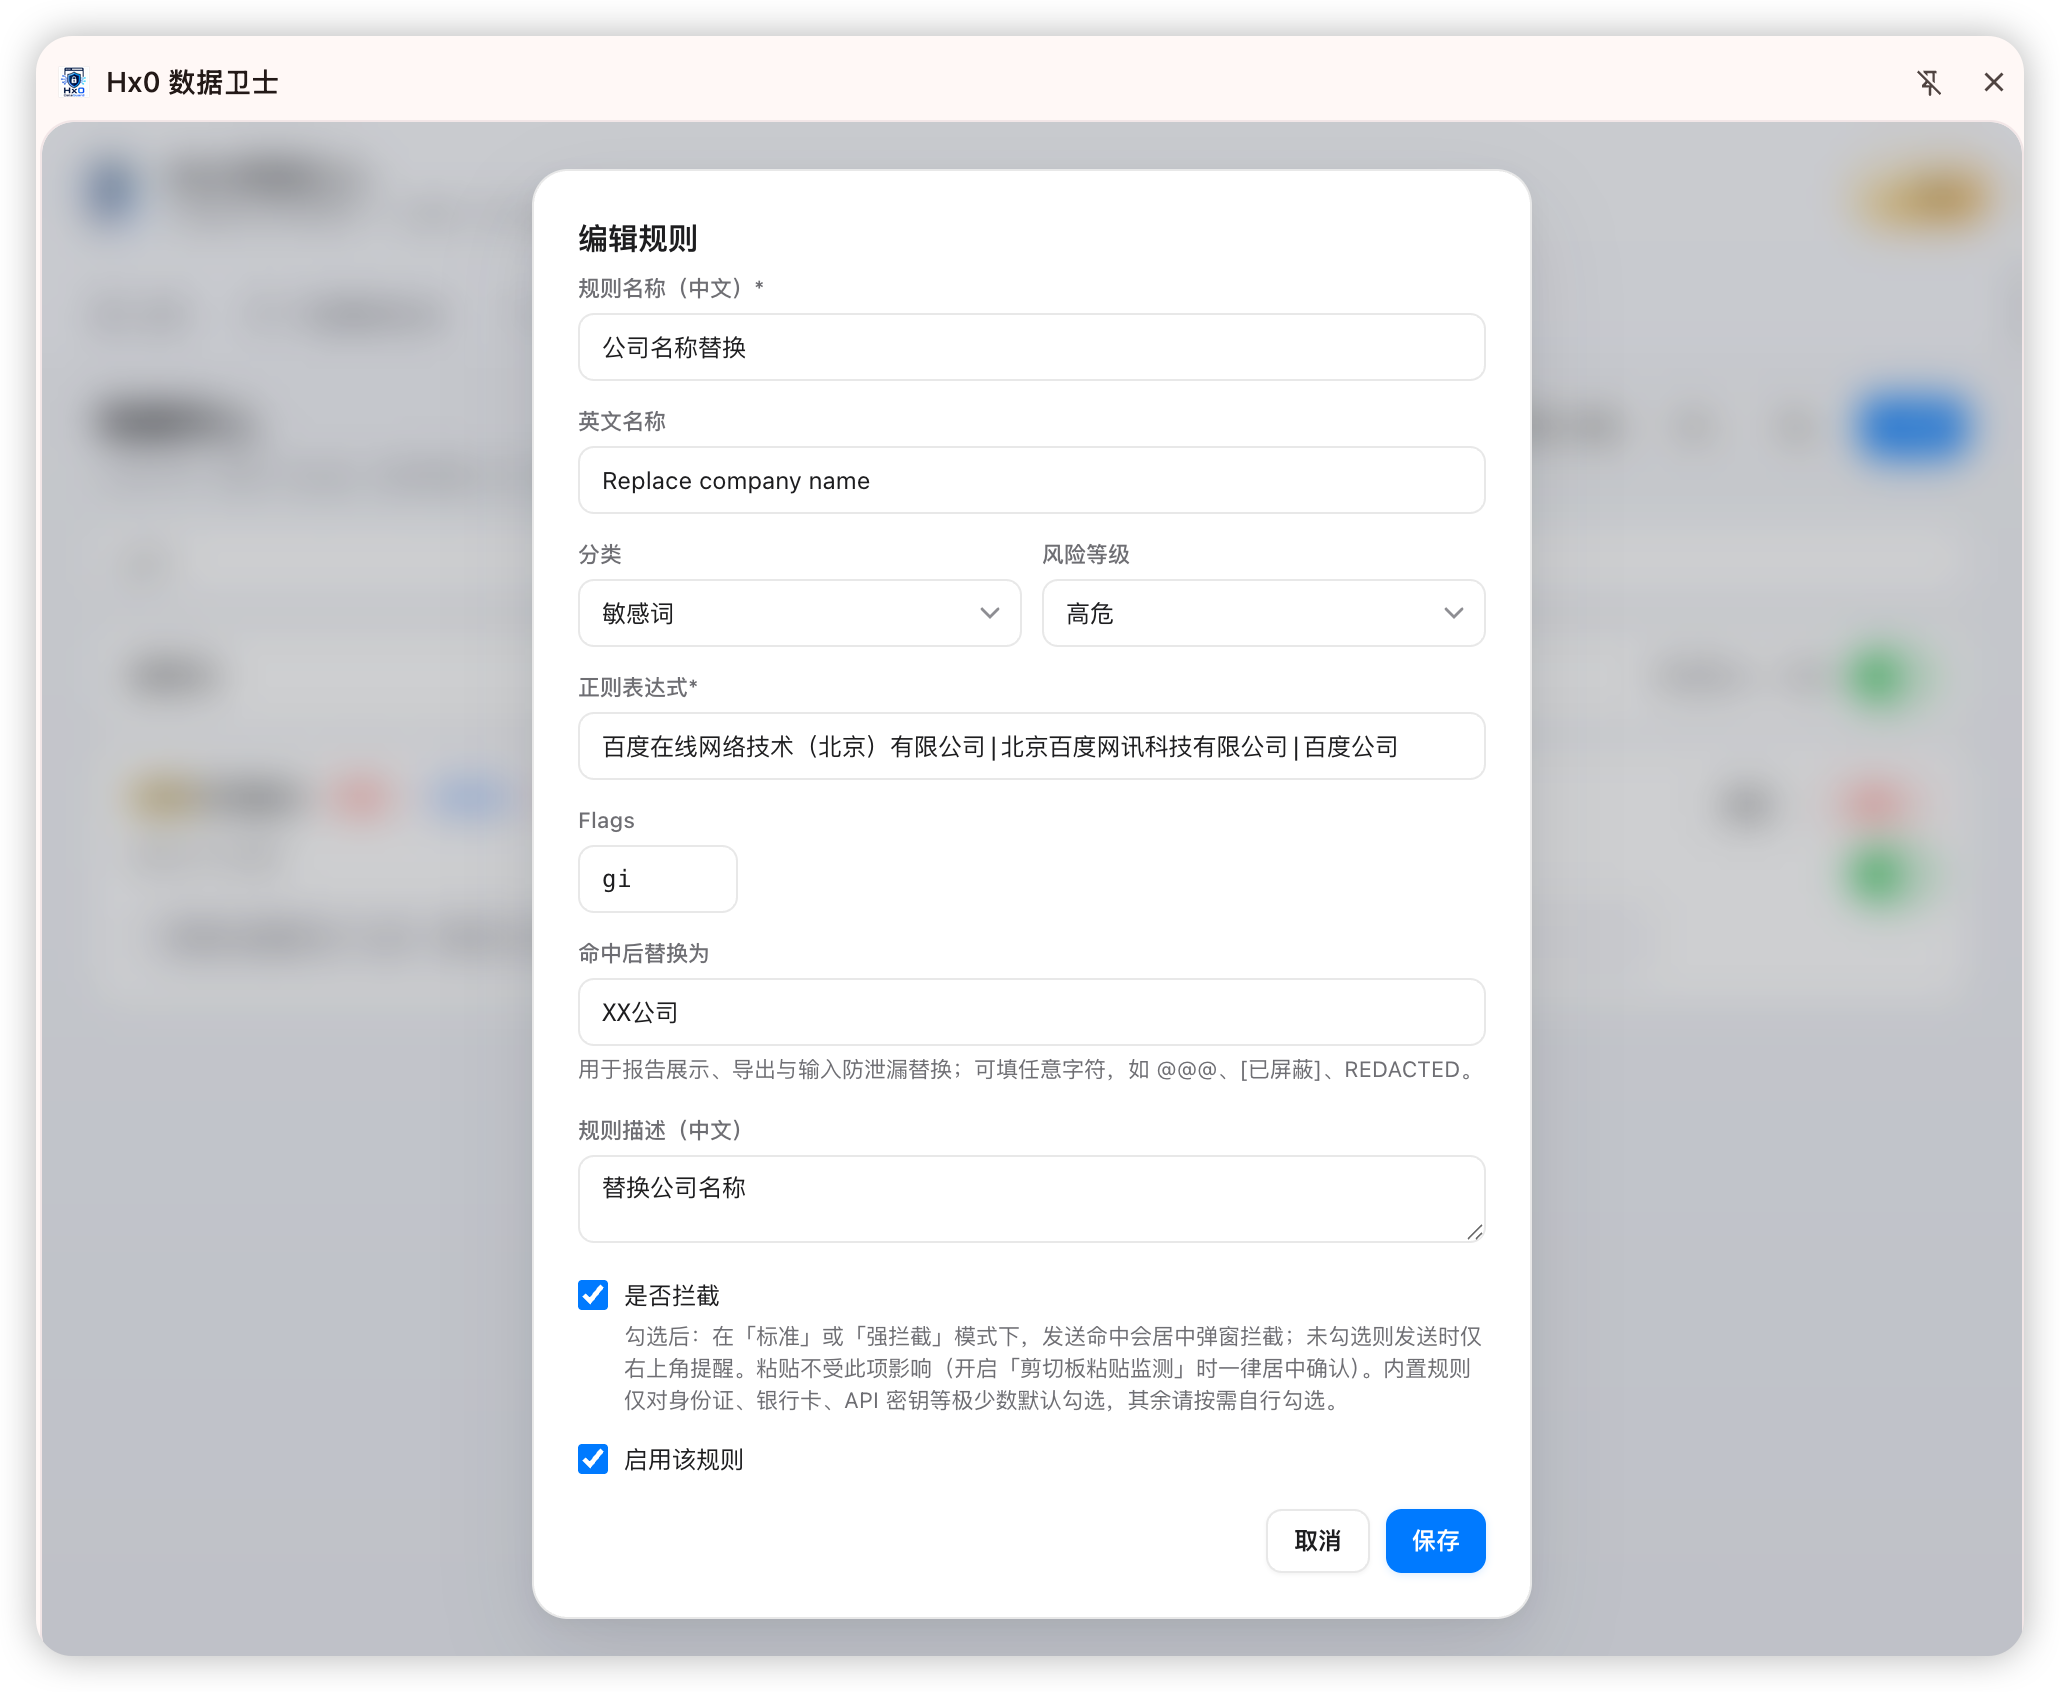
Task: Click the 是否拦截 explanation paragraph
Action: click(x=1053, y=1368)
